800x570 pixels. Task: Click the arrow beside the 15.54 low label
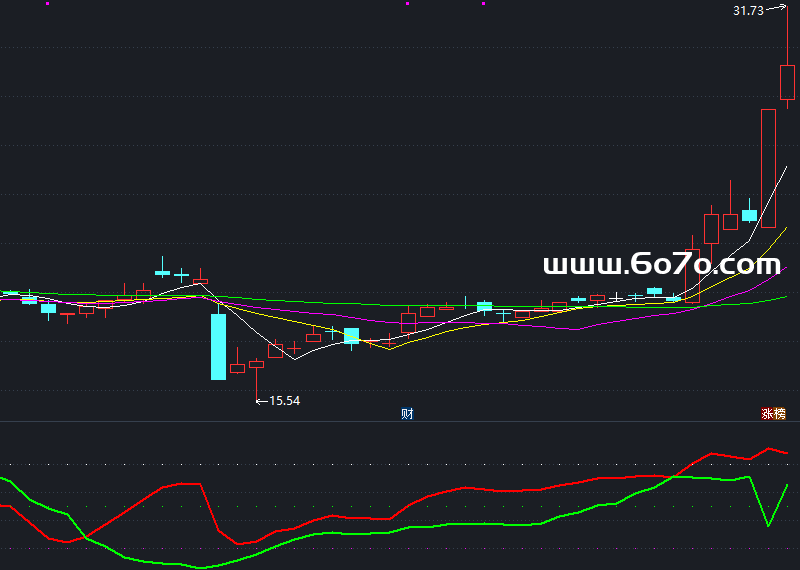(x=262, y=401)
